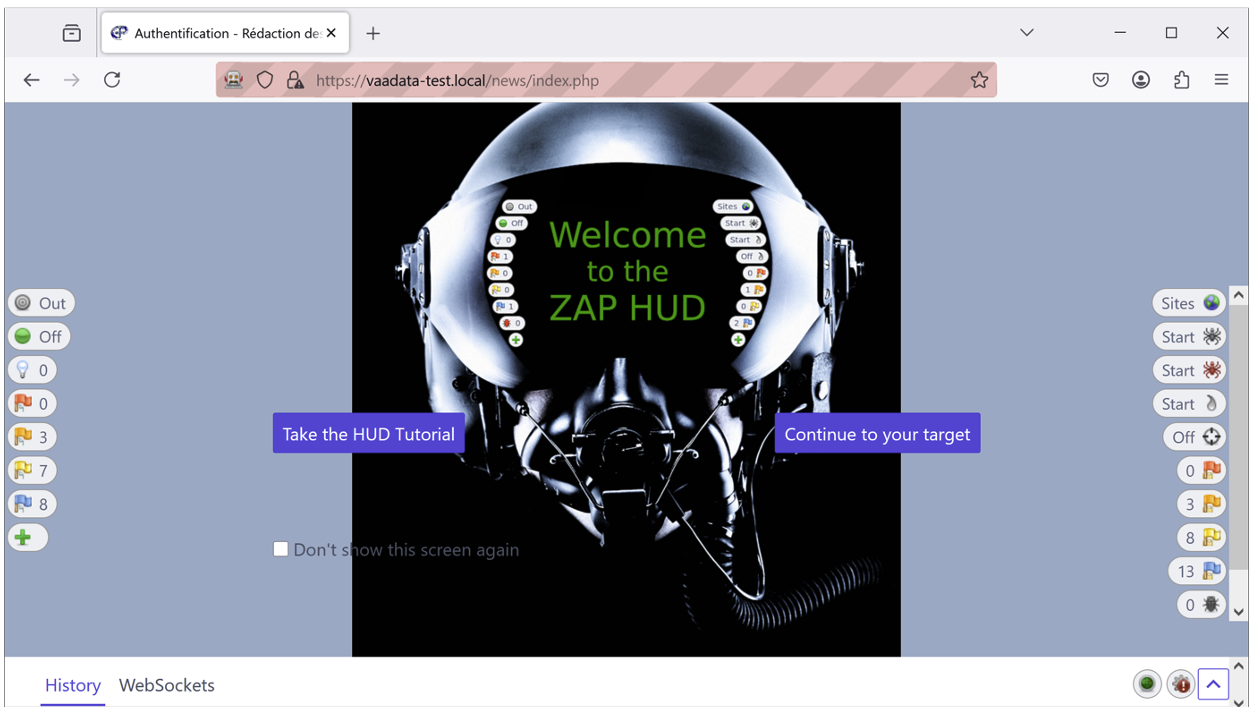Screen dimensions: 1254x707
Task: Launch the Ajax Spider
Action: [1189, 370]
